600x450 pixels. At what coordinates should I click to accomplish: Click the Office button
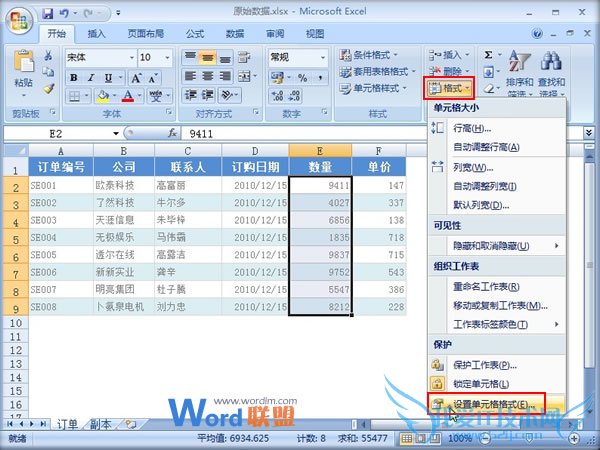(19, 20)
